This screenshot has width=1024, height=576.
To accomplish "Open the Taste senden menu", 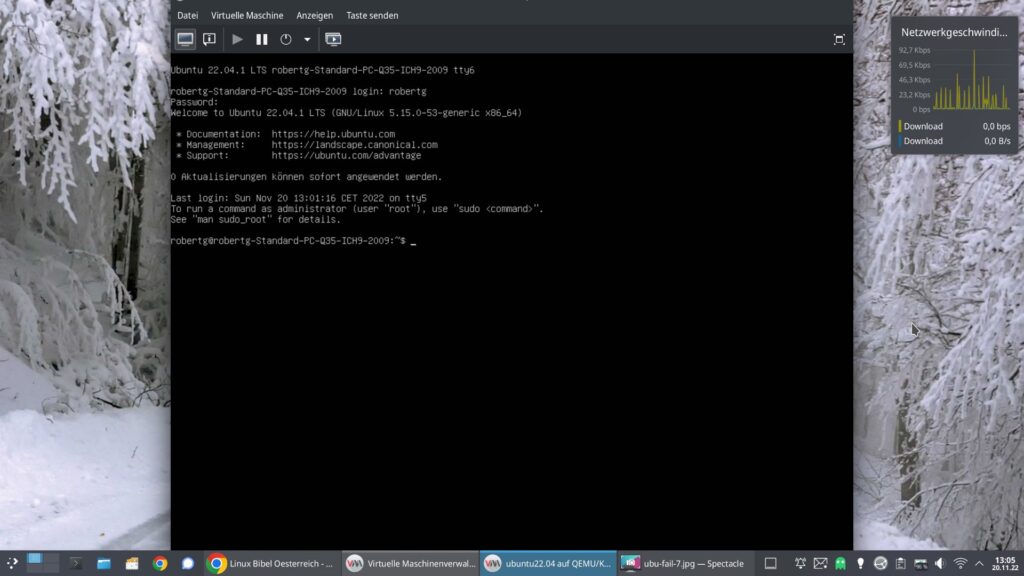I will pos(372,15).
